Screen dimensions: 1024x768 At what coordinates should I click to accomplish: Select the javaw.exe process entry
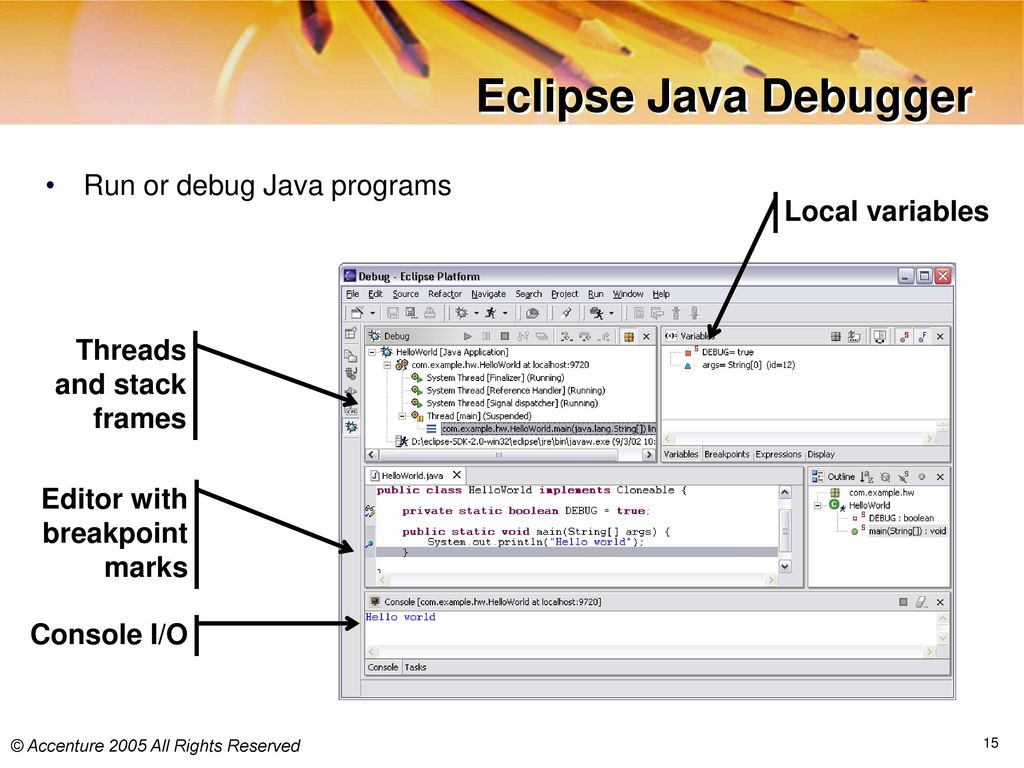pos(533,441)
